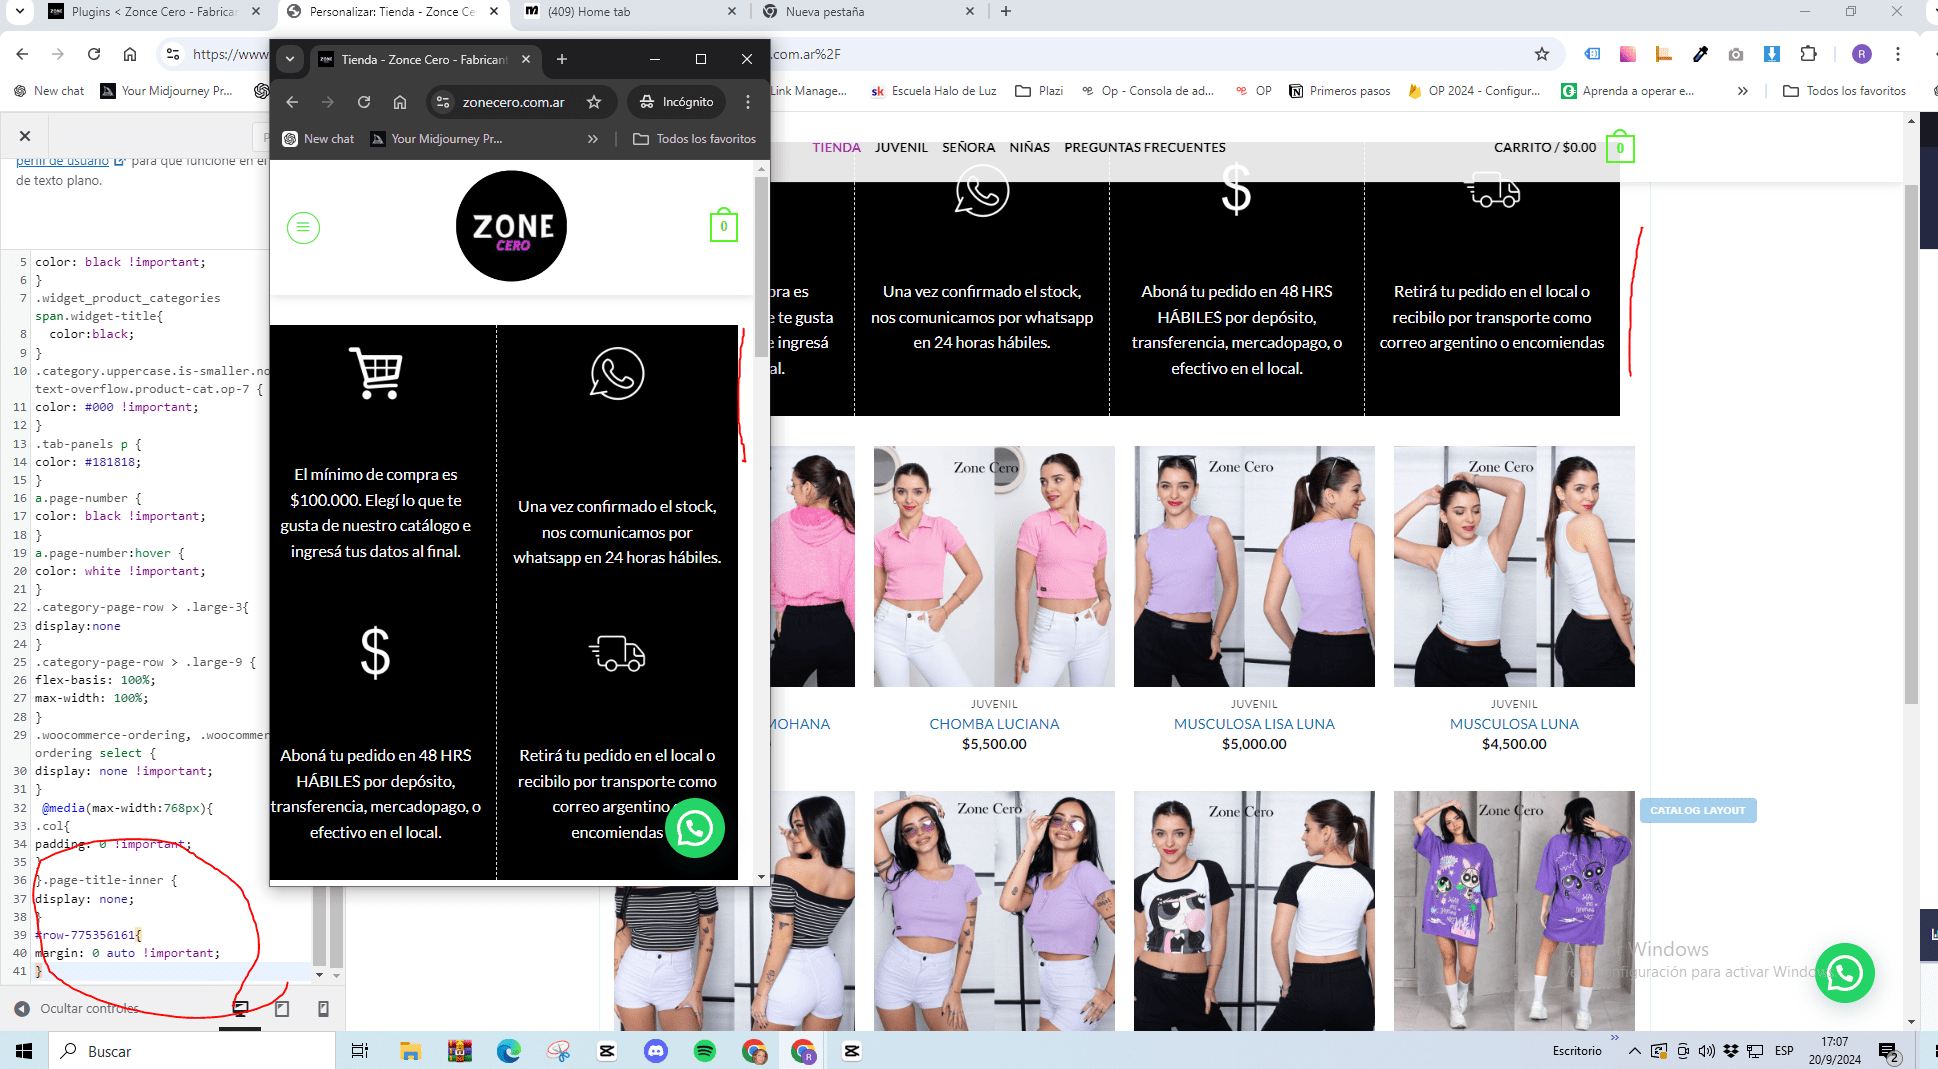Open File Explorer from the taskbar
This screenshot has height=1069, width=1938.
pos(410,1051)
